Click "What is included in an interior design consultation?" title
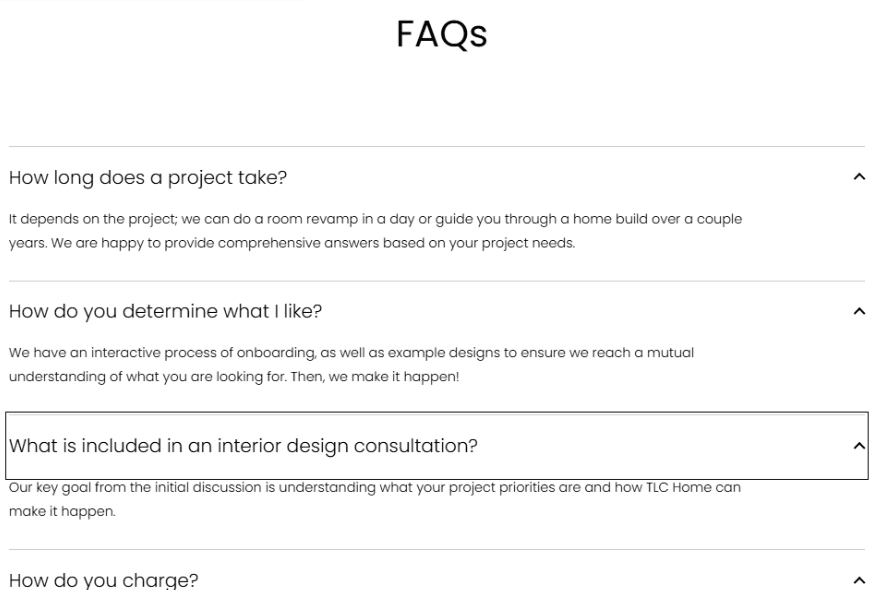This screenshot has height=606, width=875. 243,446
